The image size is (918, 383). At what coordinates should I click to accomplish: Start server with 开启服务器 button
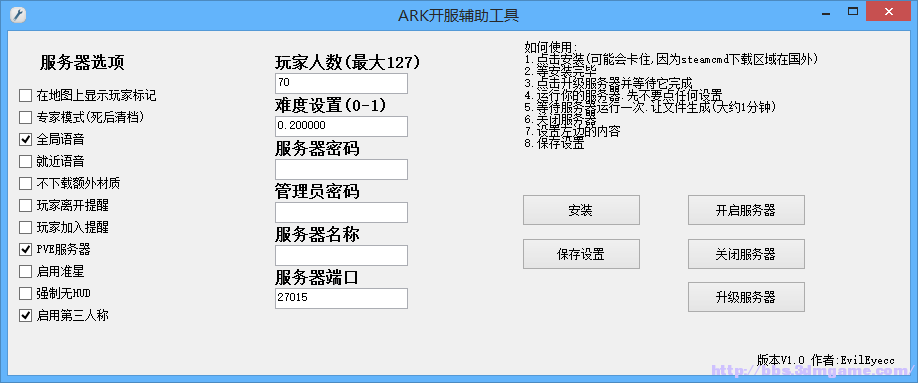(x=746, y=210)
